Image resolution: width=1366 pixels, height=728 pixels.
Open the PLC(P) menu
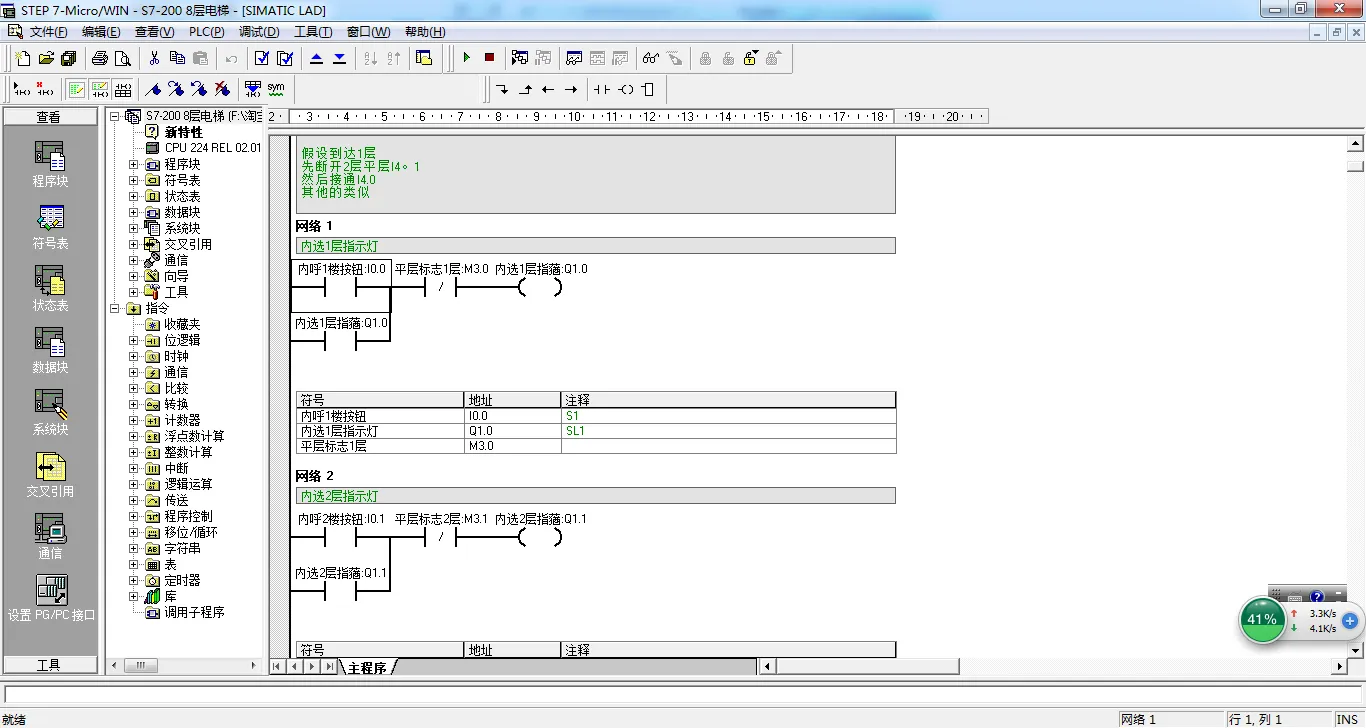point(206,32)
